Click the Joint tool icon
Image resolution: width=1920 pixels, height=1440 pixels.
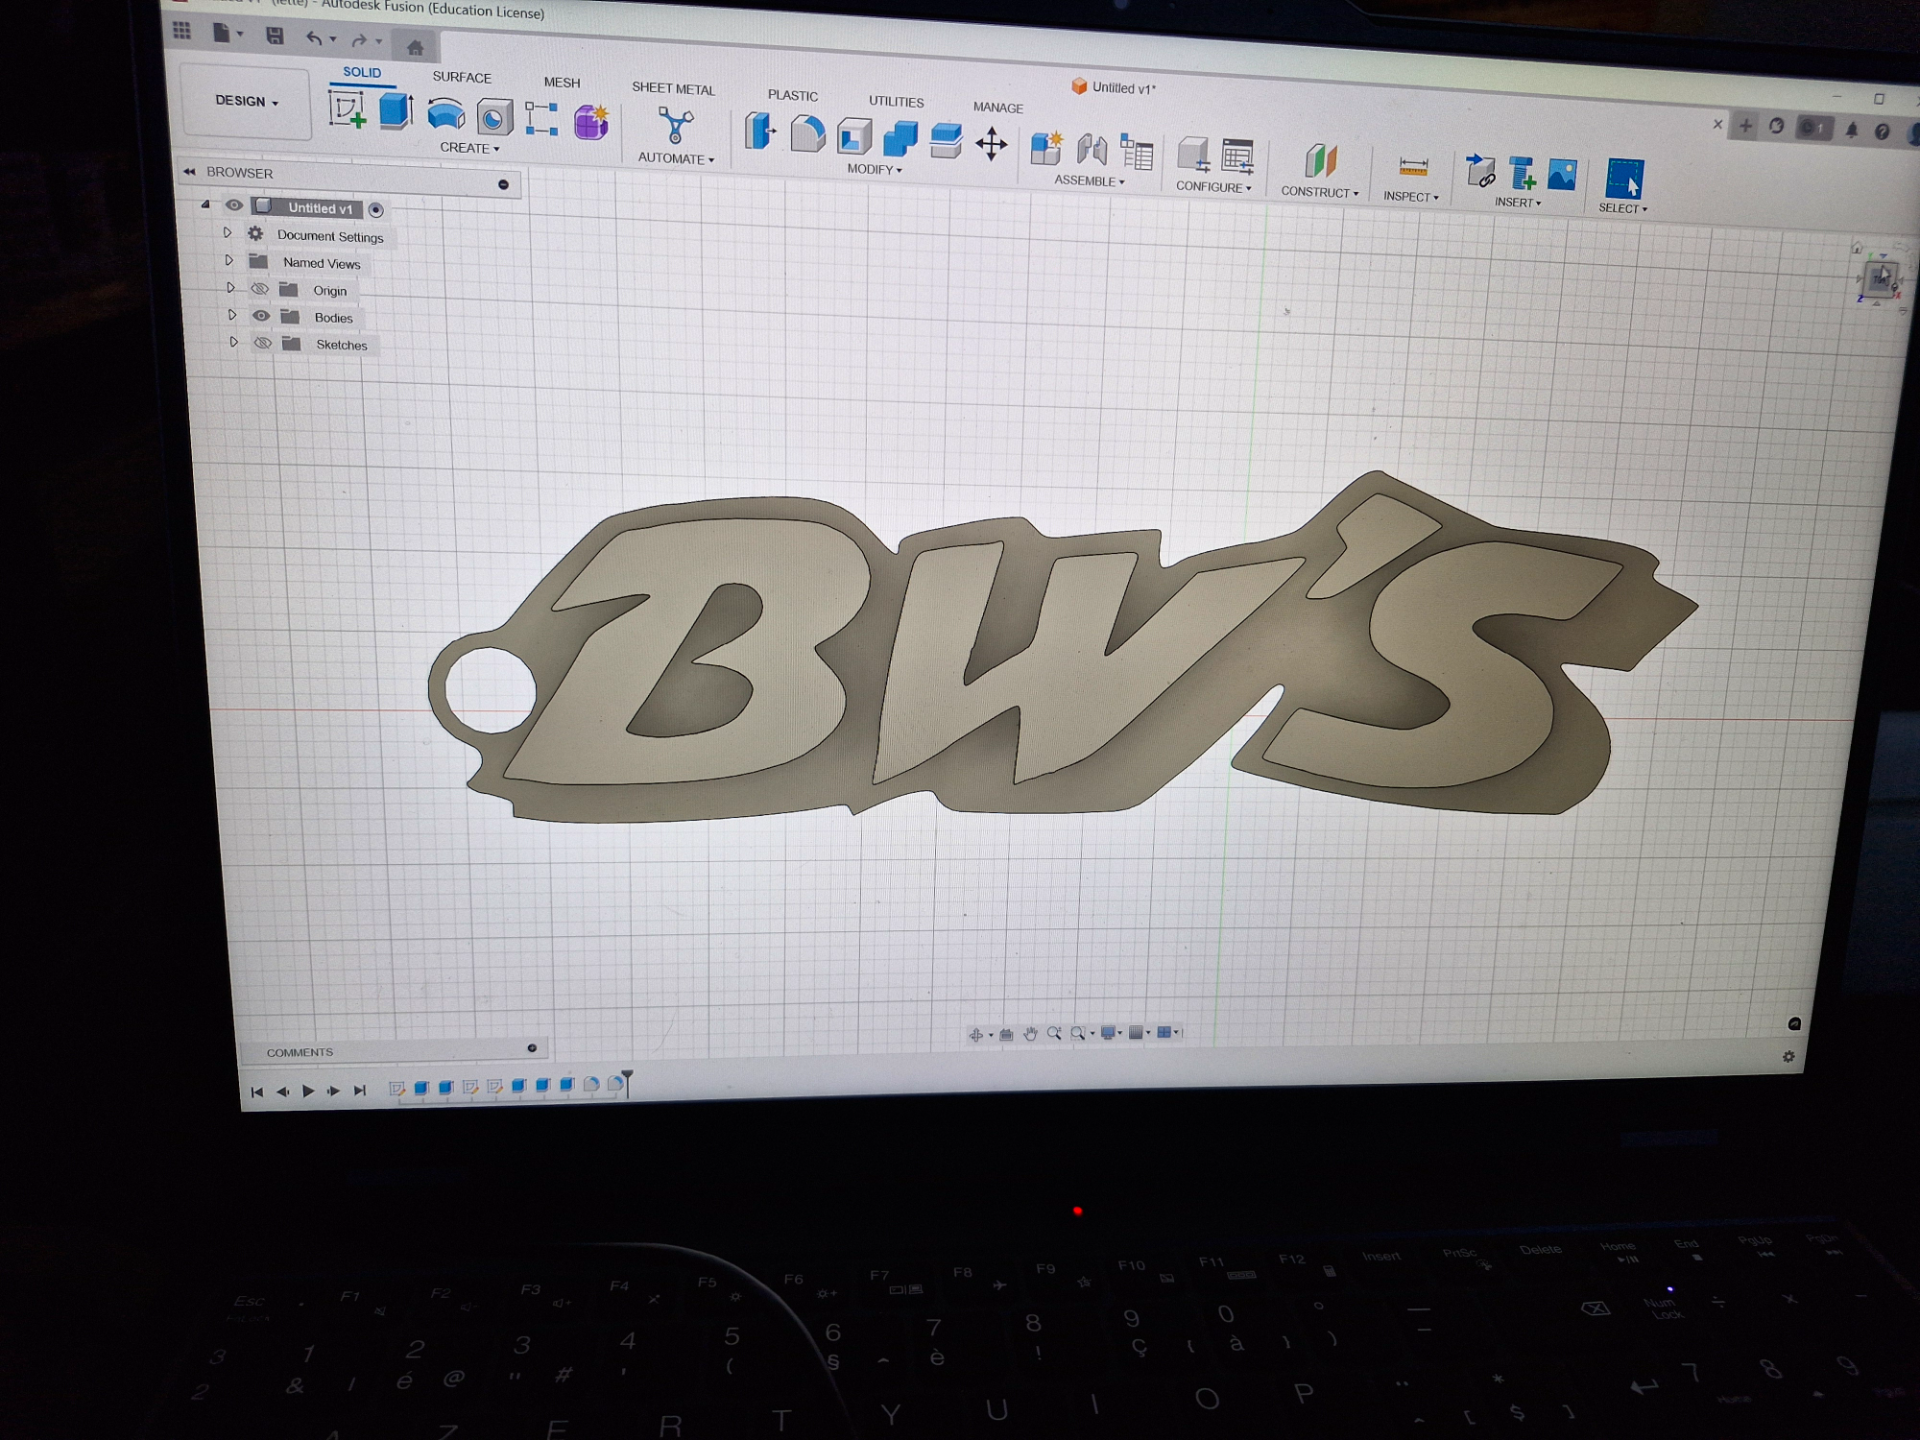[1091, 150]
